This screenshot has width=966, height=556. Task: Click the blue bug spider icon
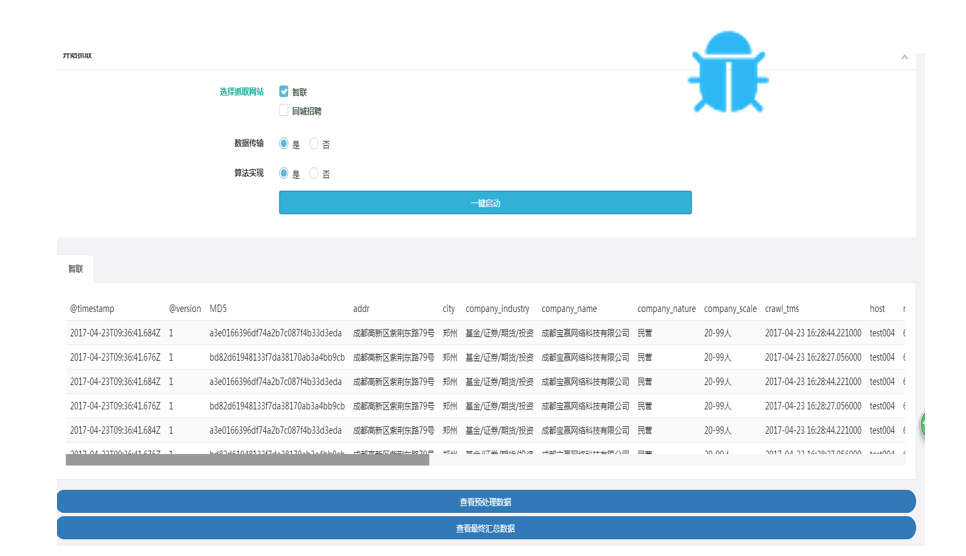(x=727, y=72)
